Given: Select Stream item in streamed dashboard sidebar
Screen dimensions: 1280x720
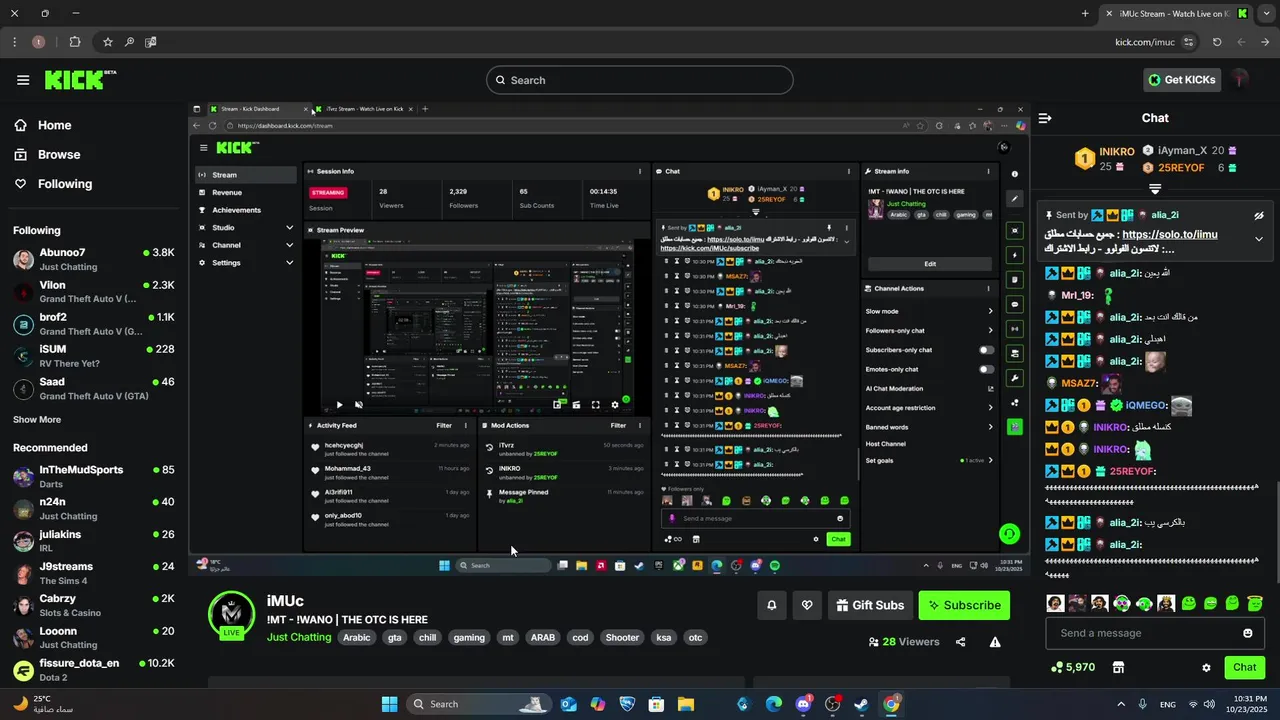Looking at the screenshot, I should click(246, 175).
